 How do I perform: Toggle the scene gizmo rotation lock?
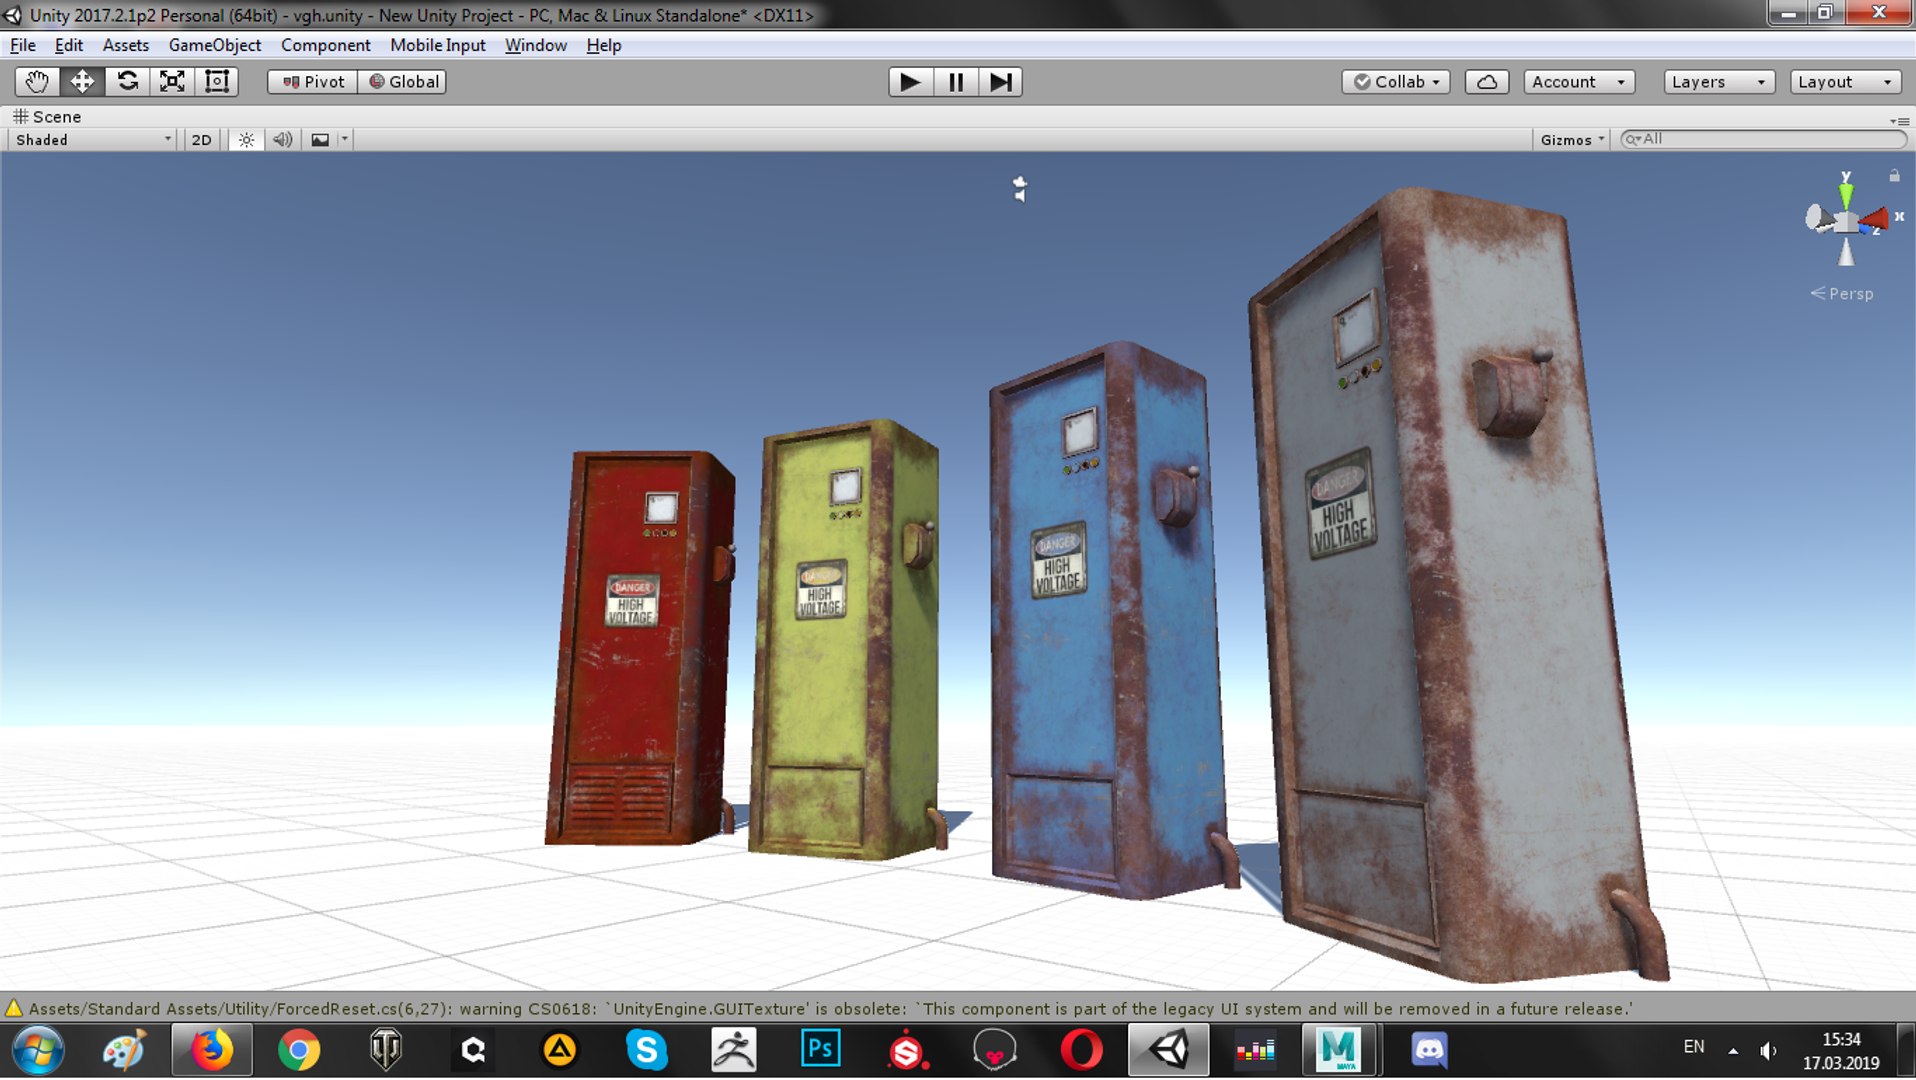pos(1894,176)
